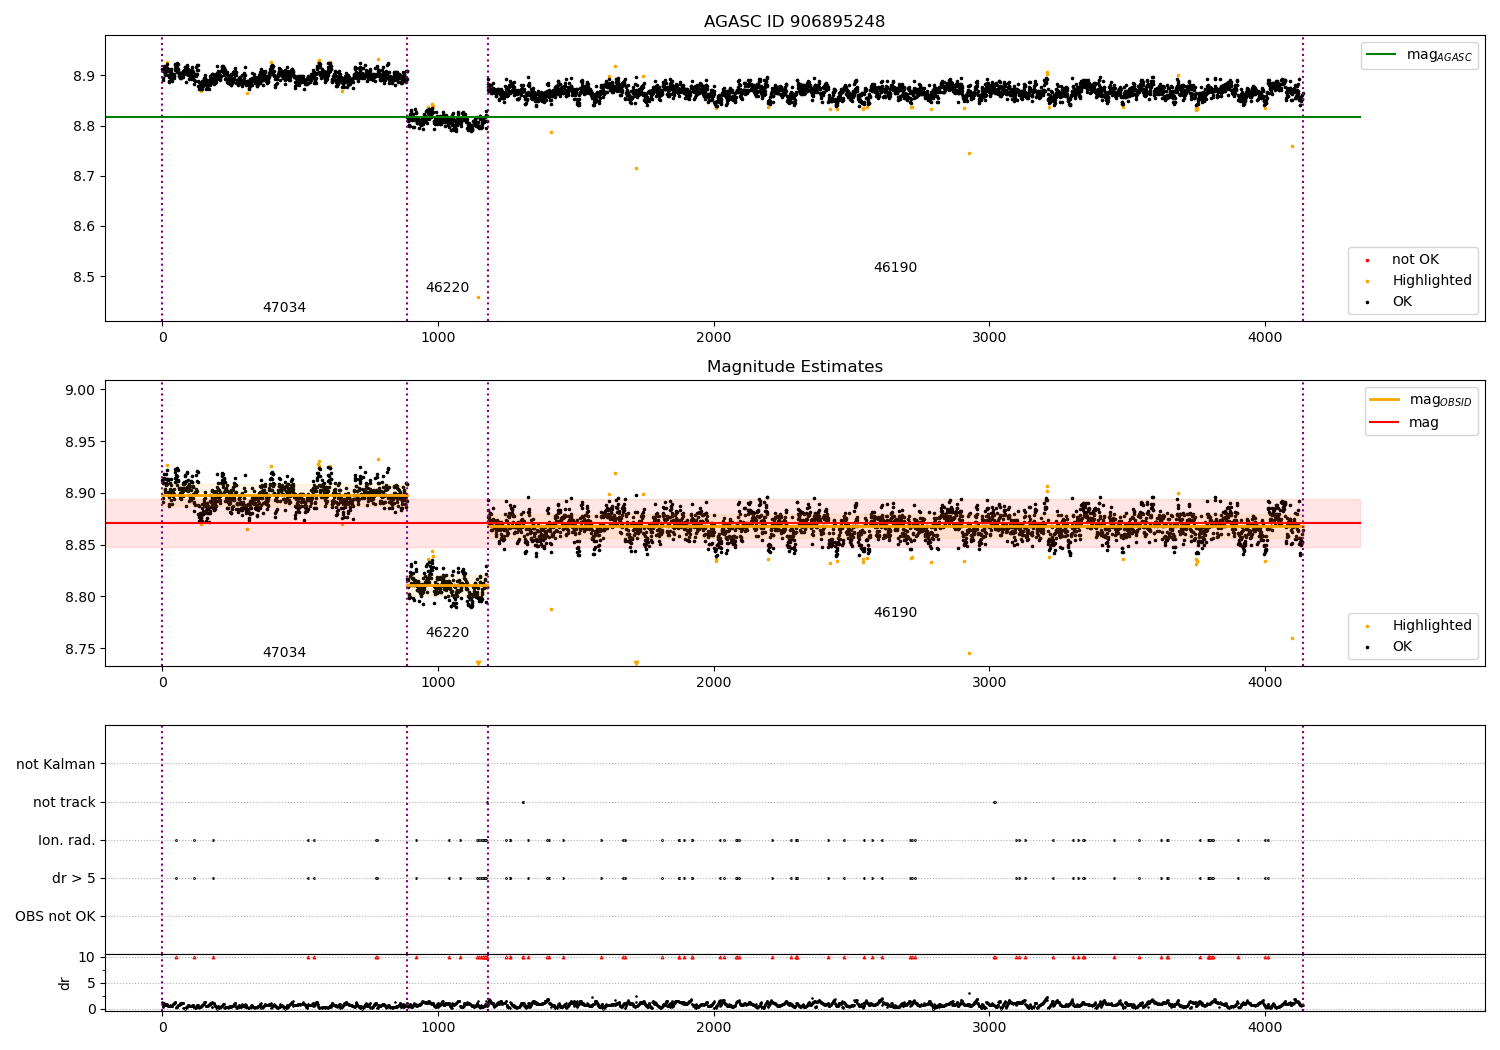1500x1050 pixels.
Task: Click the title 'AGASC ID 906895248'
Action: (794, 22)
